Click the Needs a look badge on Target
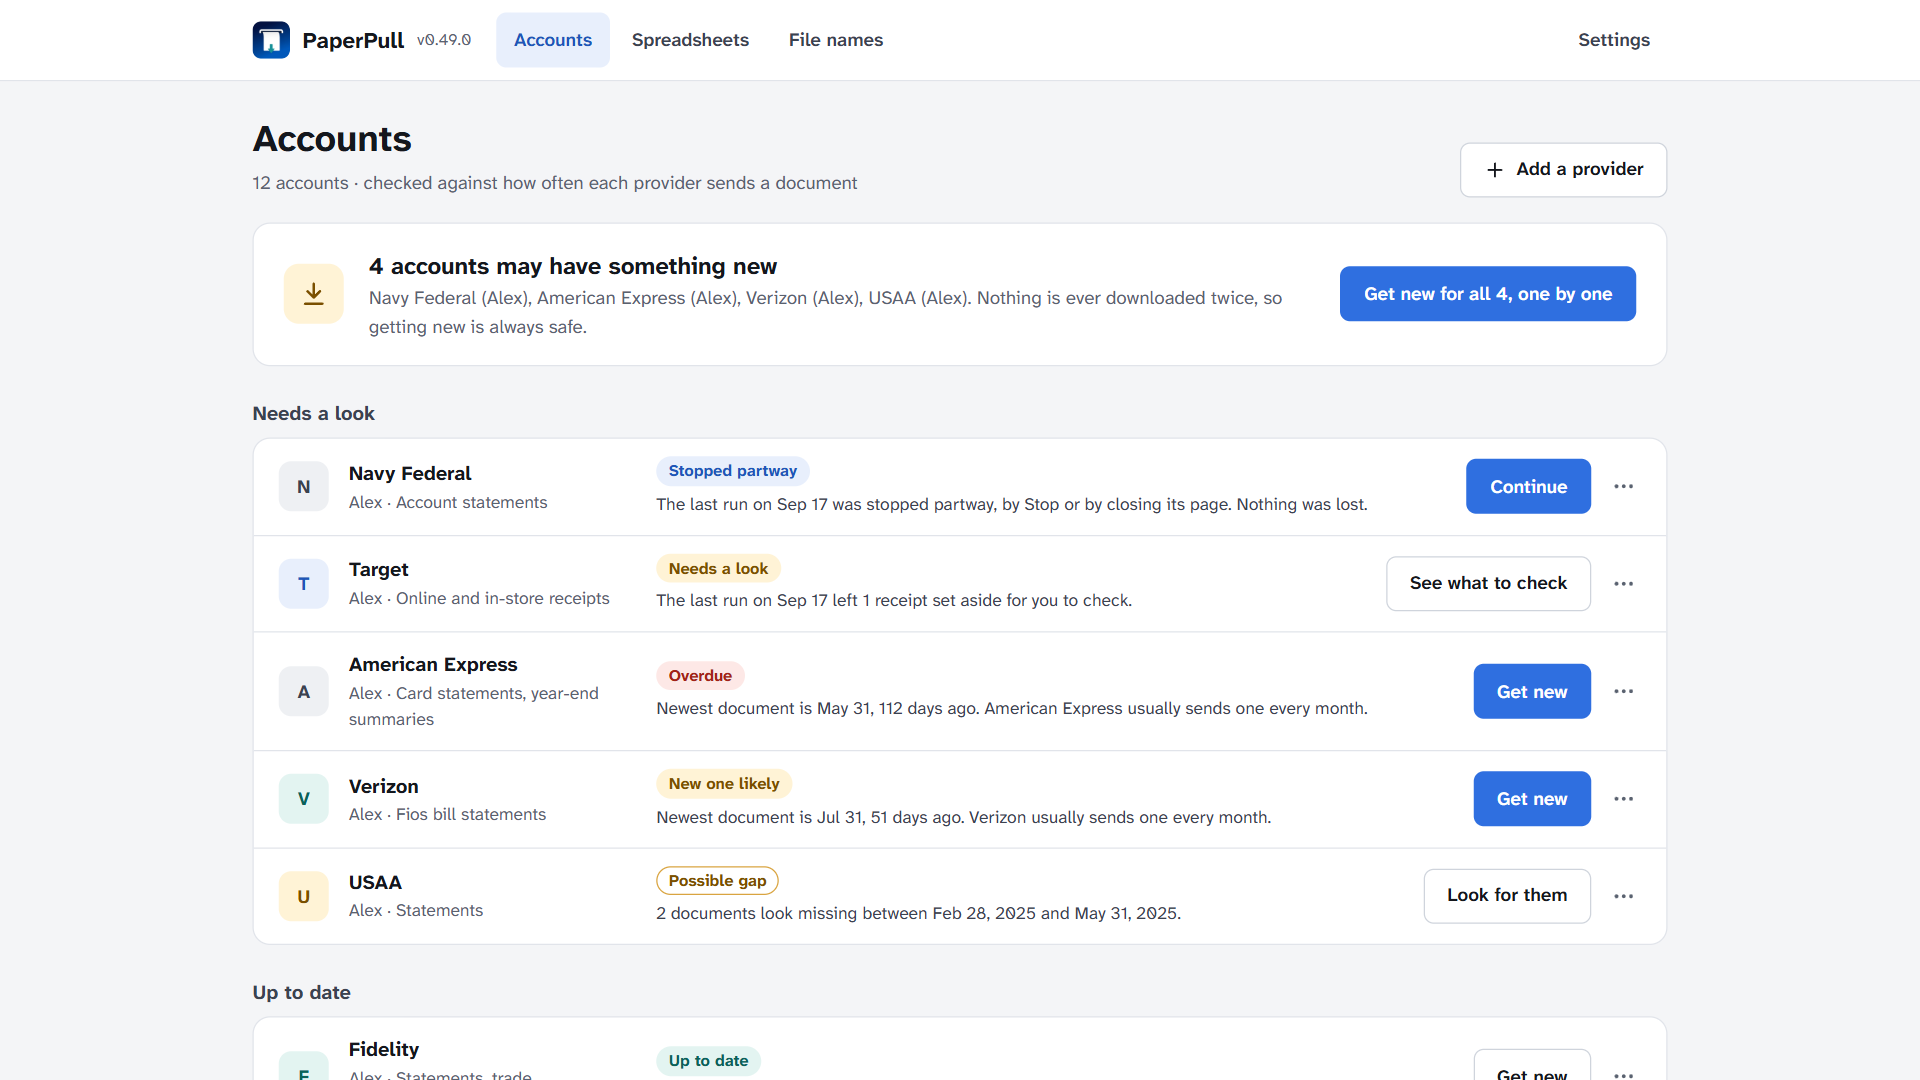The height and width of the screenshot is (1080, 1920). click(x=718, y=569)
